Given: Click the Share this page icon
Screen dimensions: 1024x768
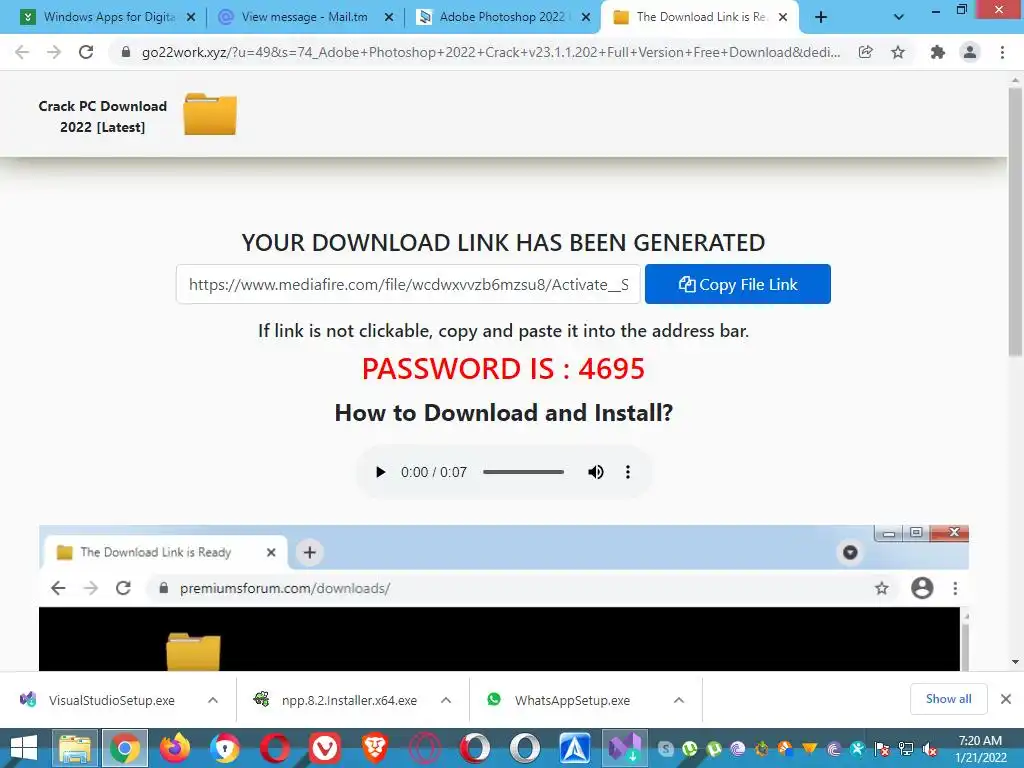Looking at the screenshot, I should (866, 52).
